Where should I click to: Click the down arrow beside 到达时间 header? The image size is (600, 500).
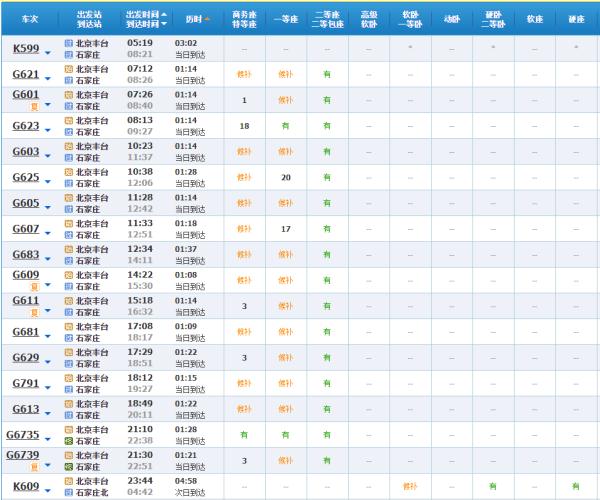164,24
